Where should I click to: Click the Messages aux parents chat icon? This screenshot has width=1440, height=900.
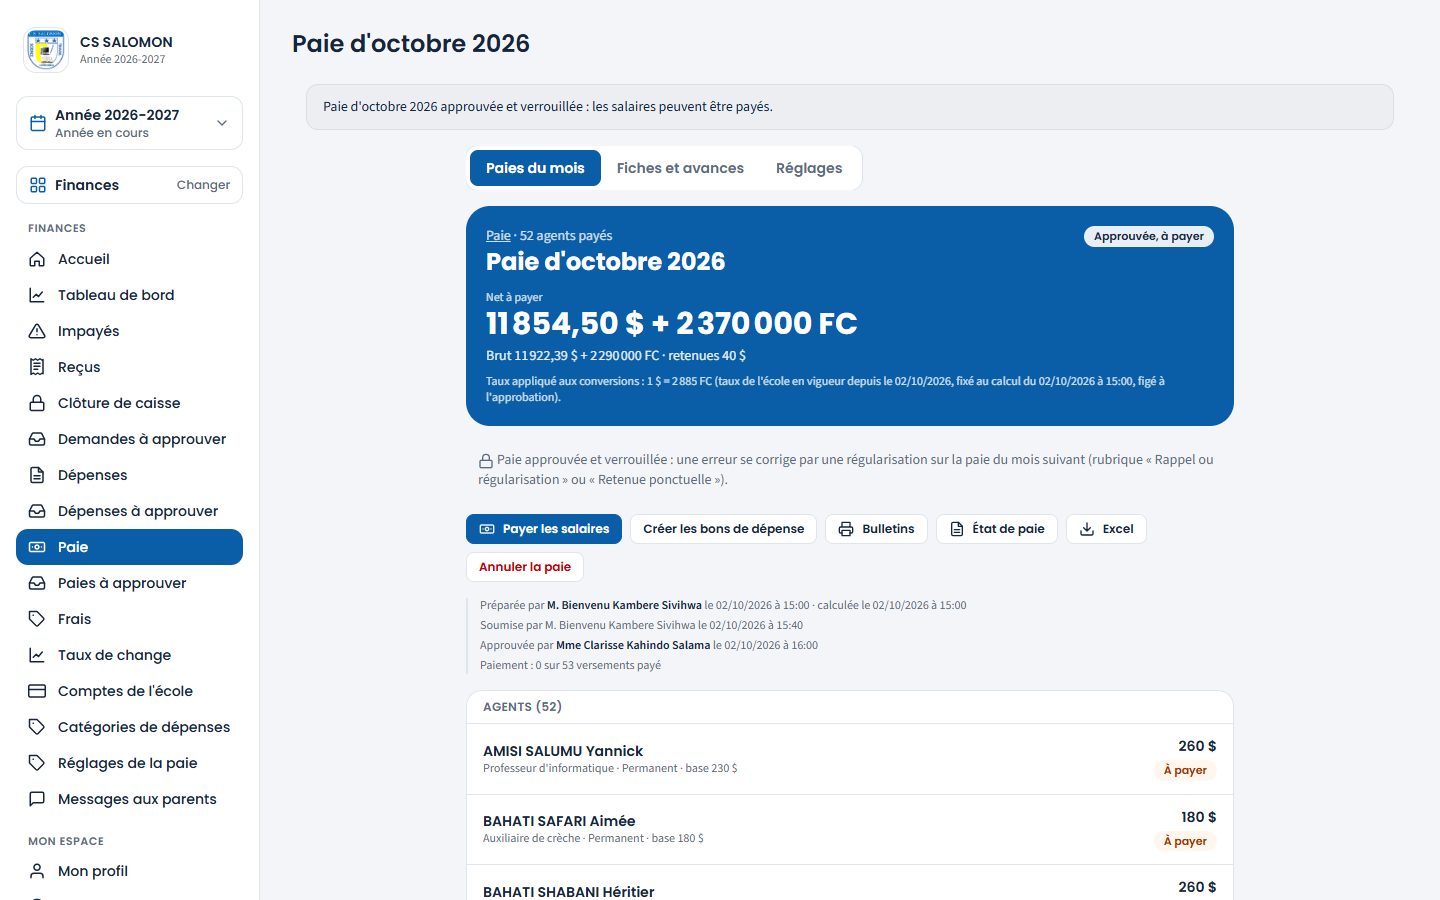pyautogui.click(x=37, y=799)
